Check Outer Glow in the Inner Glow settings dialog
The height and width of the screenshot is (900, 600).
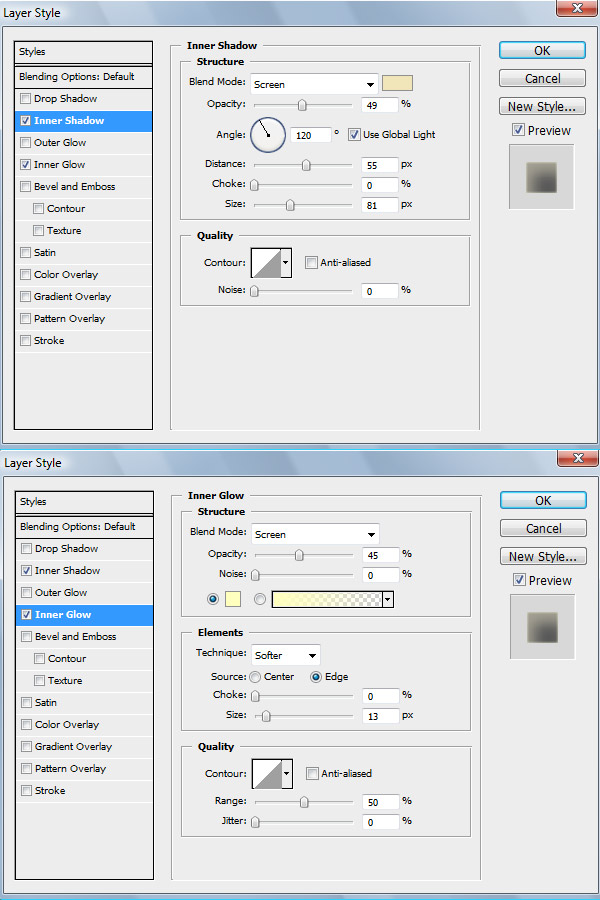[x=26, y=592]
